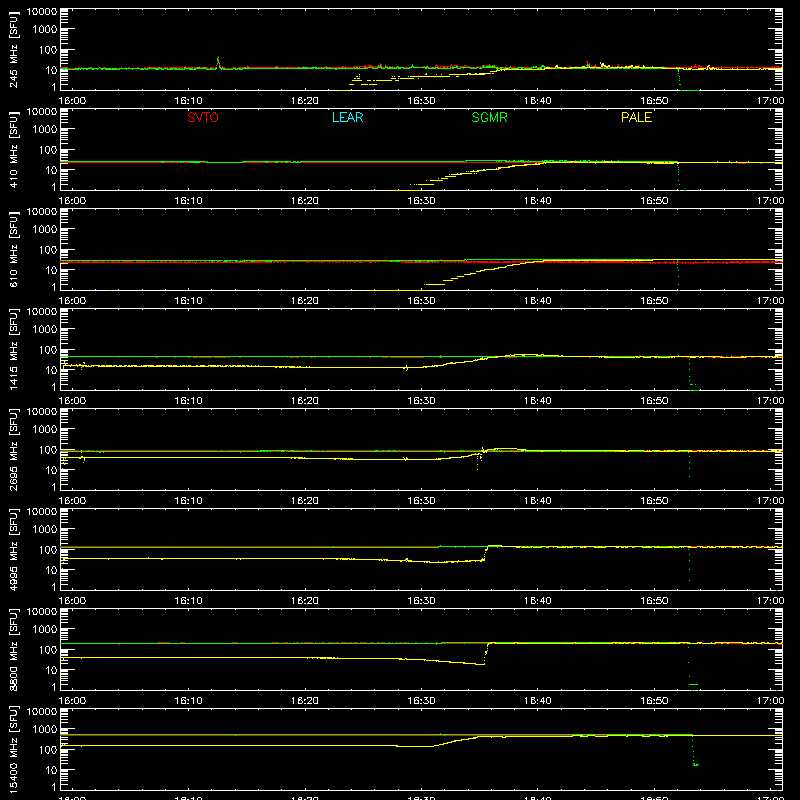Click the burst spike near 16:12 on the 245 MHz plot
Screen dimensions: 800x800
pyautogui.click(x=218, y=62)
